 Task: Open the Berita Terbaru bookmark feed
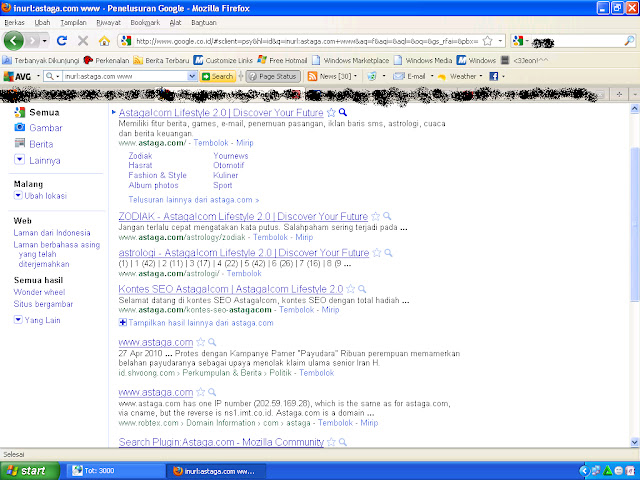click(x=162, y=60)
